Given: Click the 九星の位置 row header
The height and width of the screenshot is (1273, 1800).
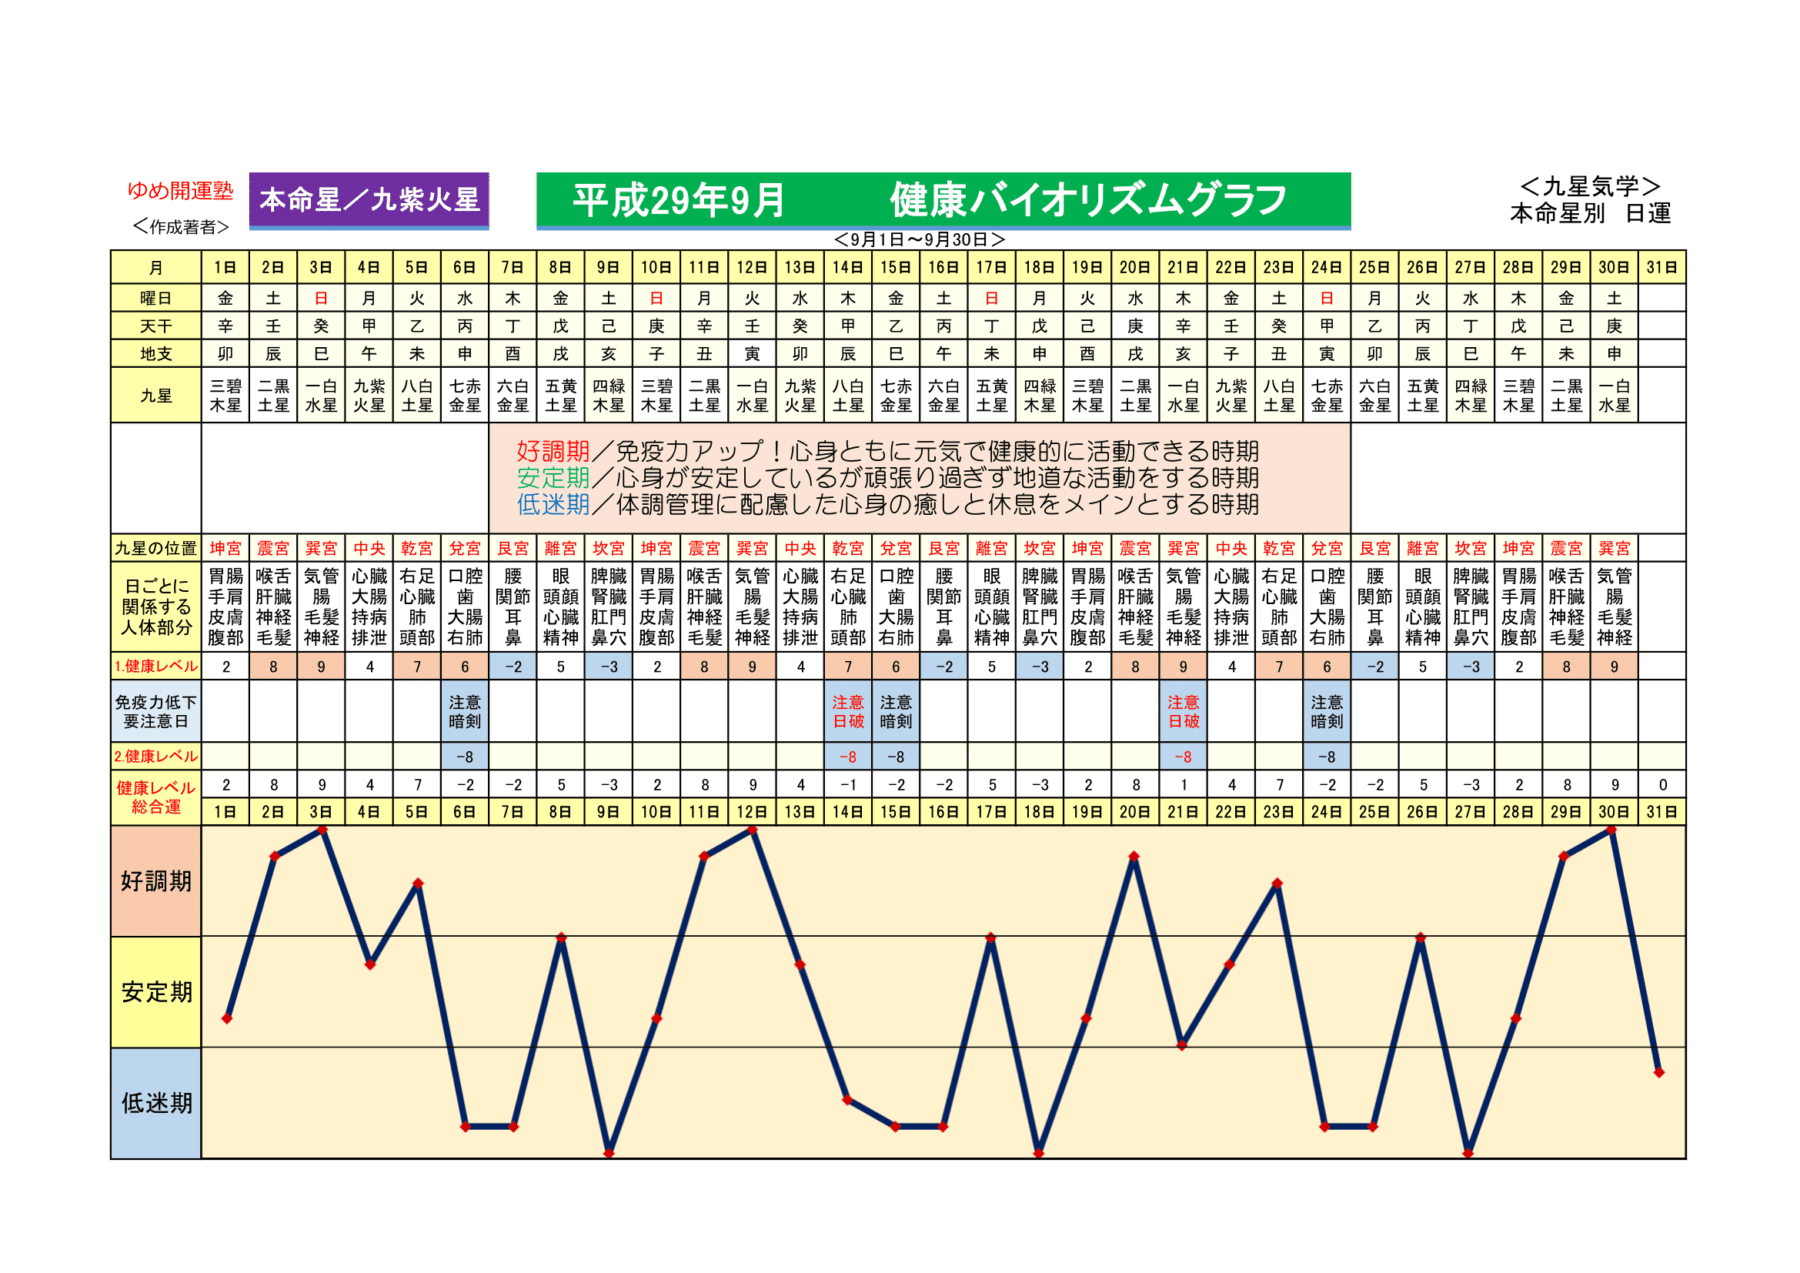Looking at the screenshot, I should 156,548.
